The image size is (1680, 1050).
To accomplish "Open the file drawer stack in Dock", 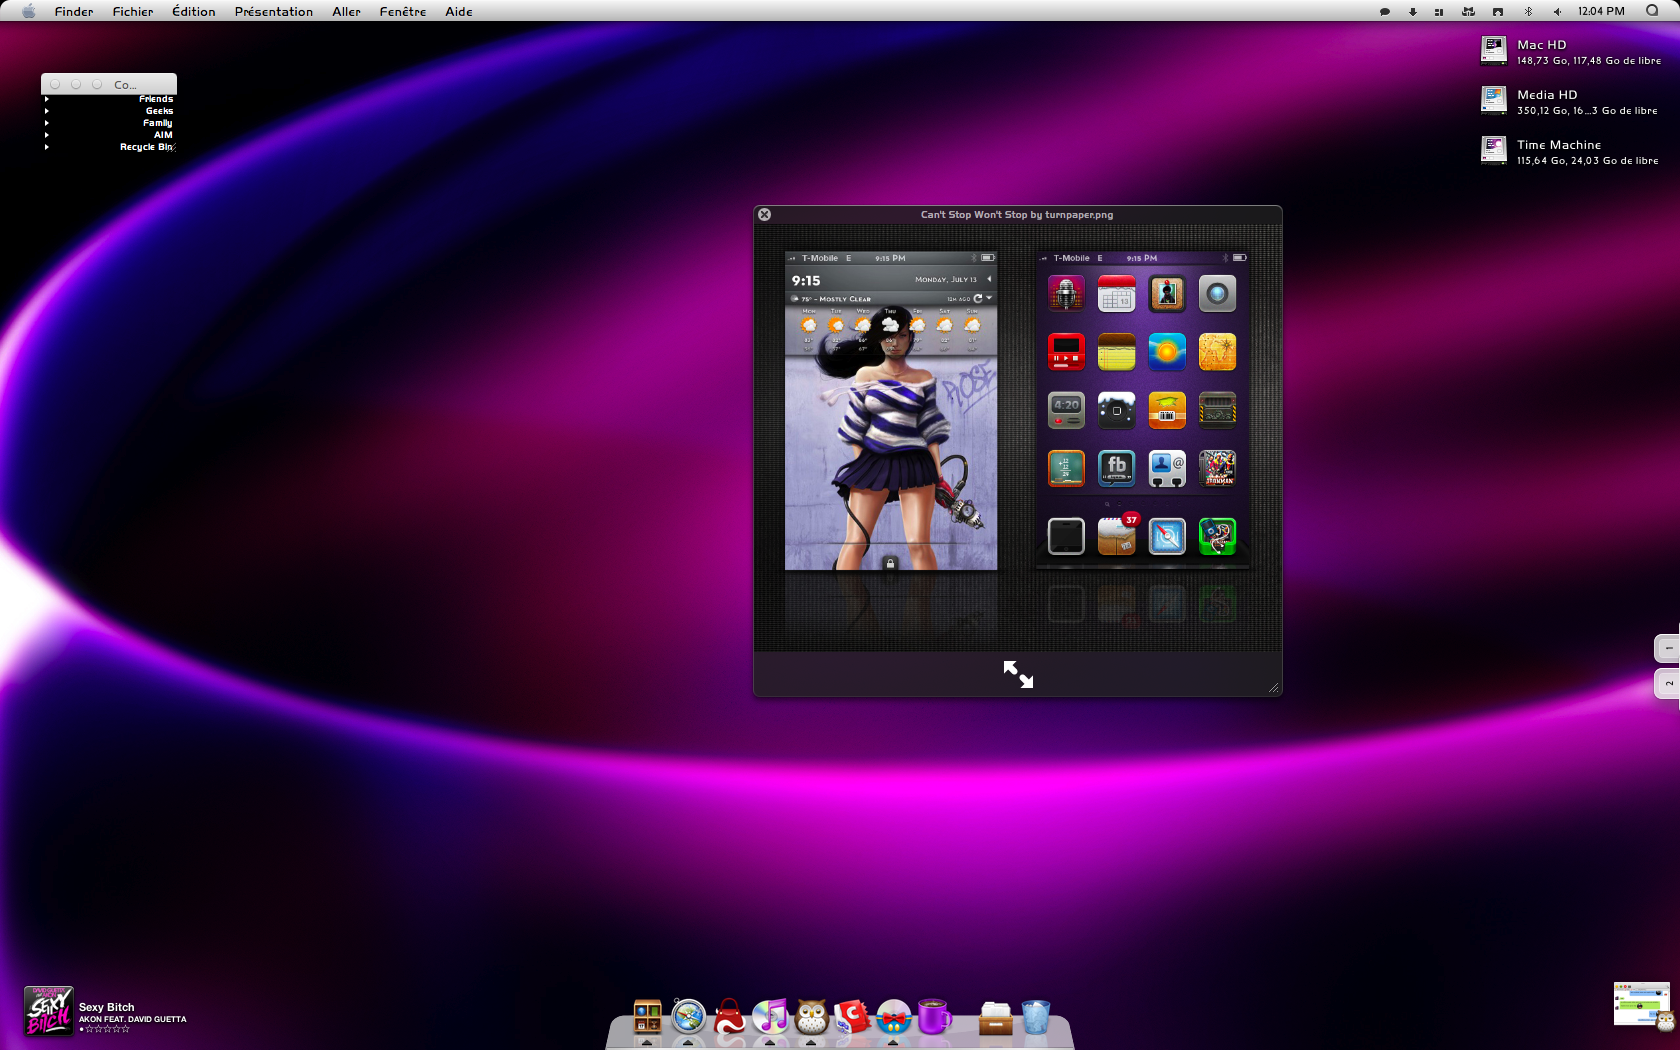I will (995, 1018).
